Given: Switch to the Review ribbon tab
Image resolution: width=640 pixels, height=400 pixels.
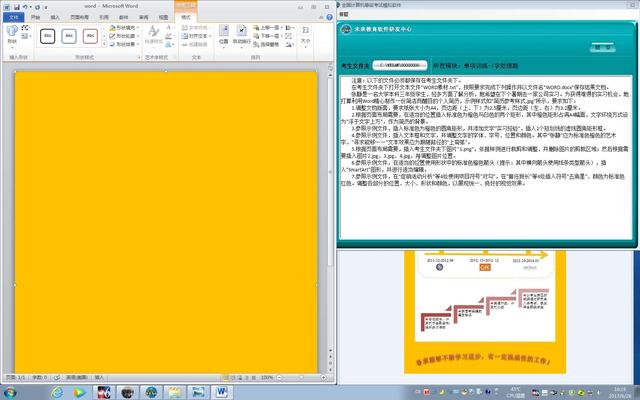Looking at the screenshot, I should (143, 17).
